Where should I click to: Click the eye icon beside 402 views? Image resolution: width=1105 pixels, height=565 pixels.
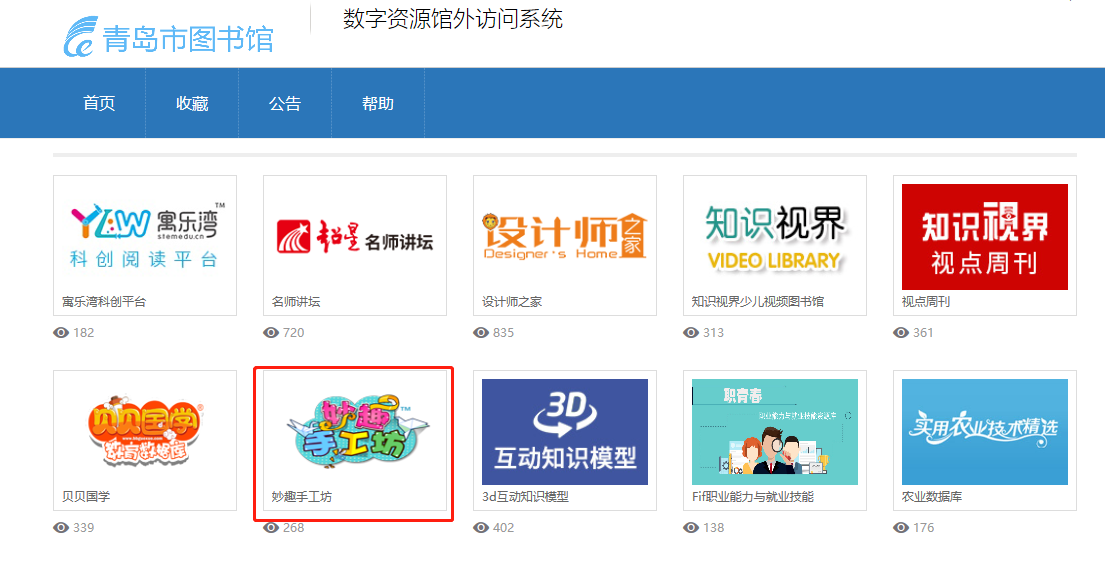(481, 527)
